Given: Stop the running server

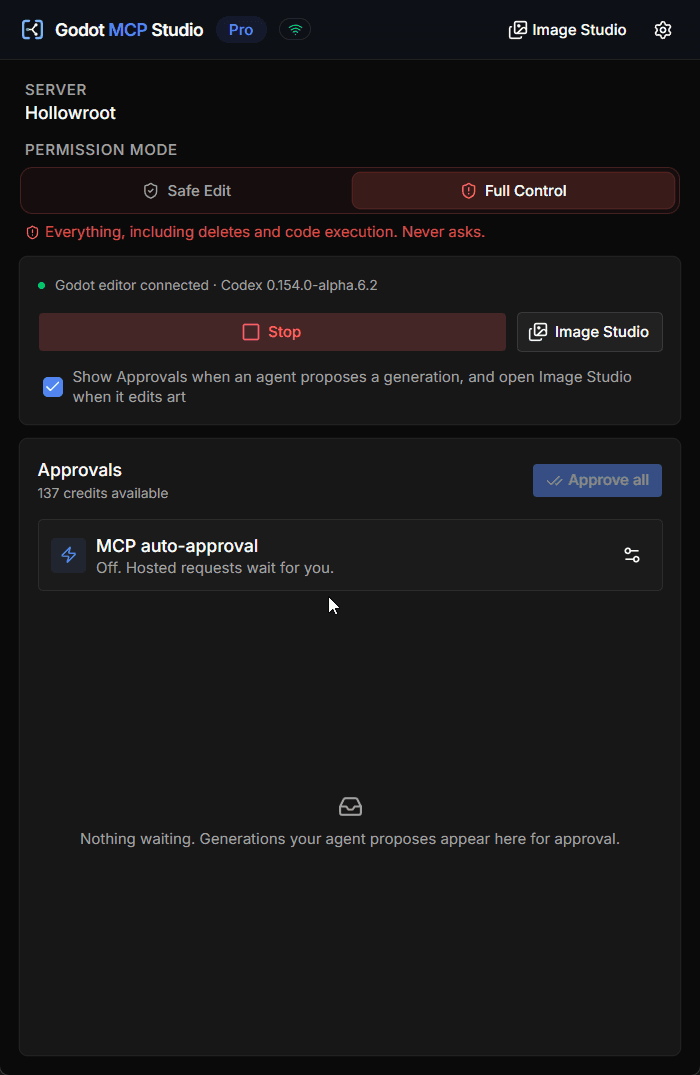Looking at the screenshot, I should [x=272, y=332].
